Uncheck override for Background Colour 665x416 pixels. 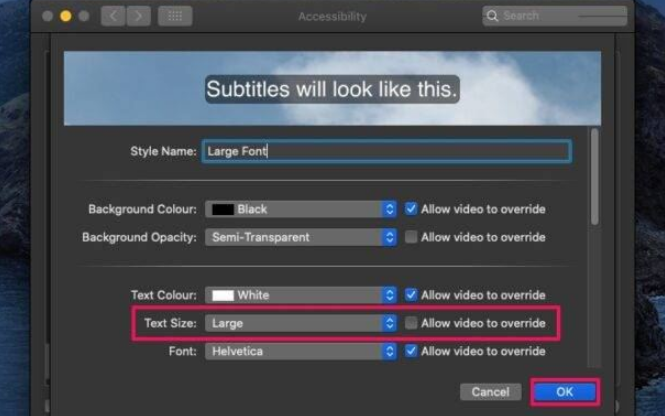click(x=411, y=209)
